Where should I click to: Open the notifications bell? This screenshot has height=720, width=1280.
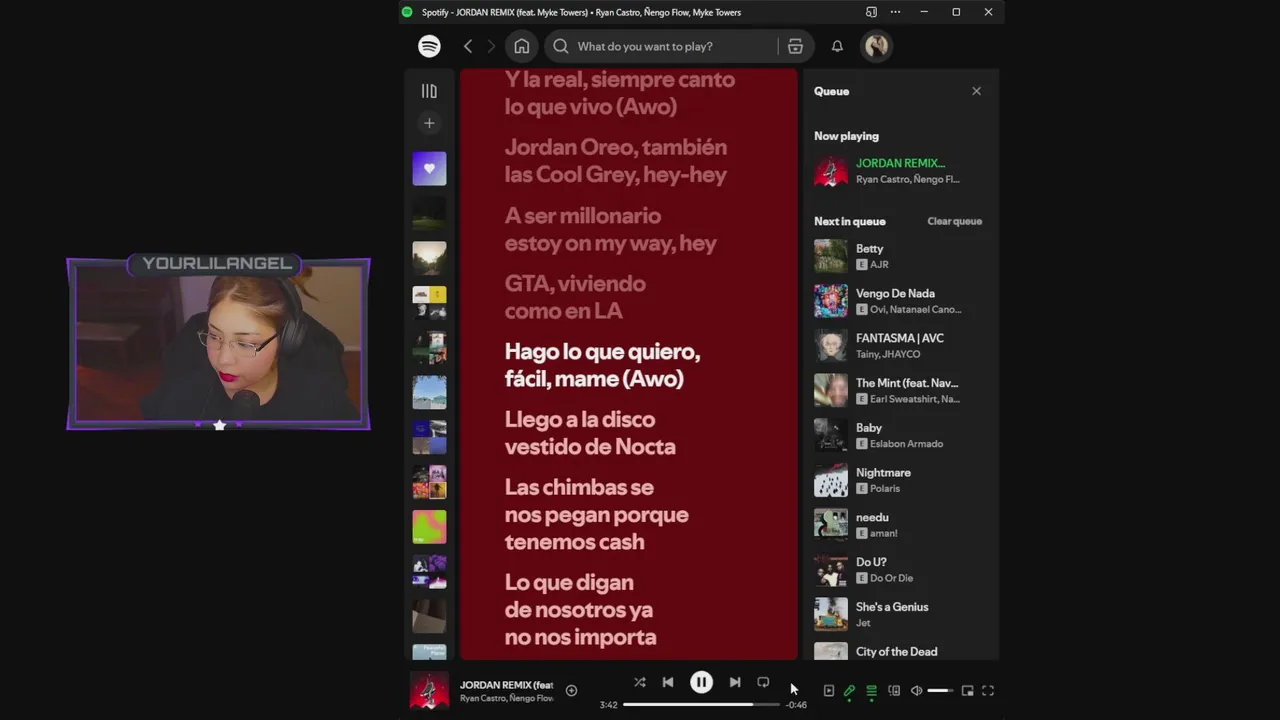(x=837, y=46)
